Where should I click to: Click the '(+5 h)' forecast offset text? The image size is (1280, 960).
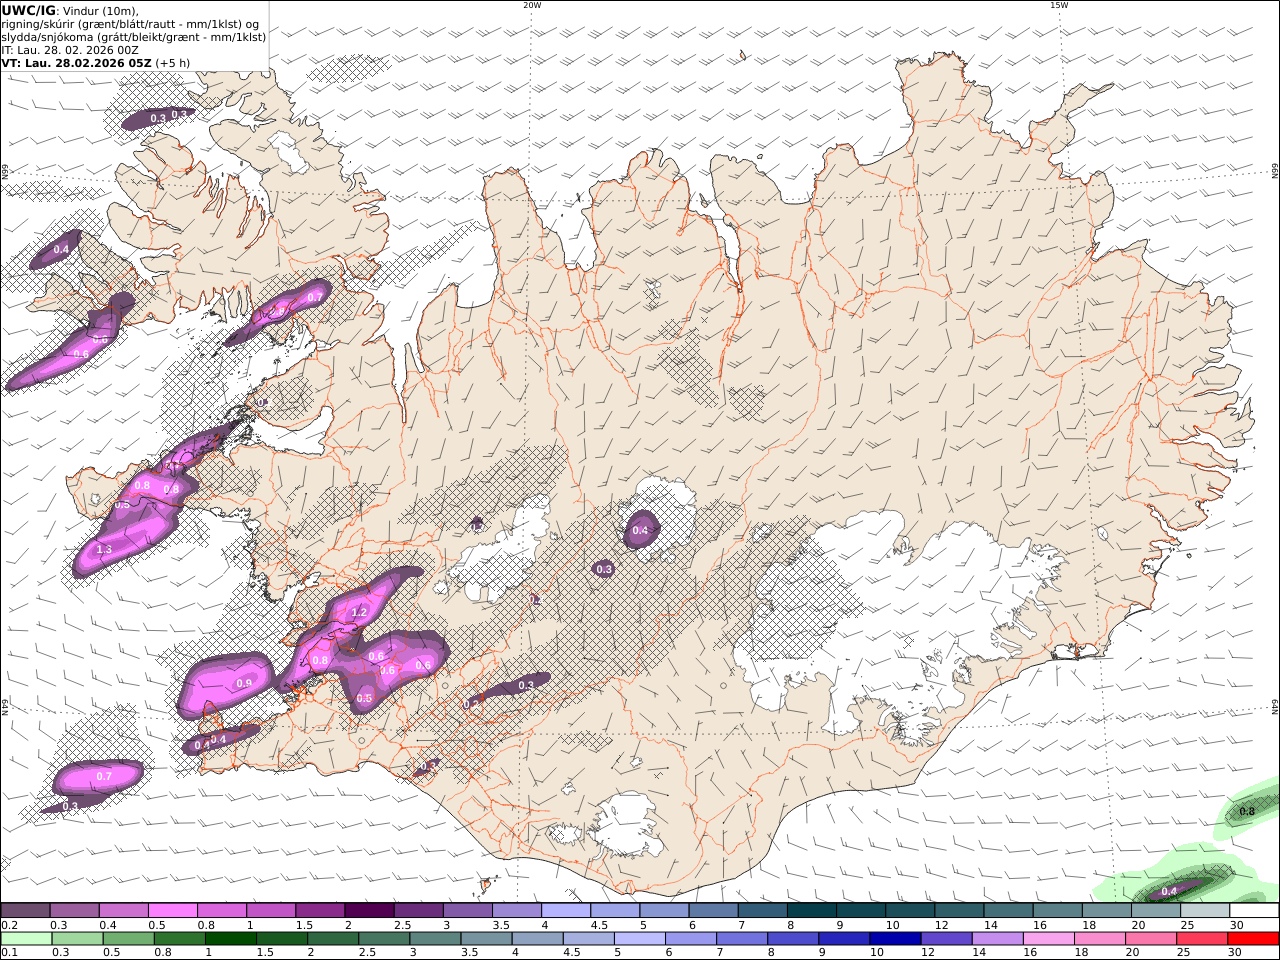coord(172,63)
